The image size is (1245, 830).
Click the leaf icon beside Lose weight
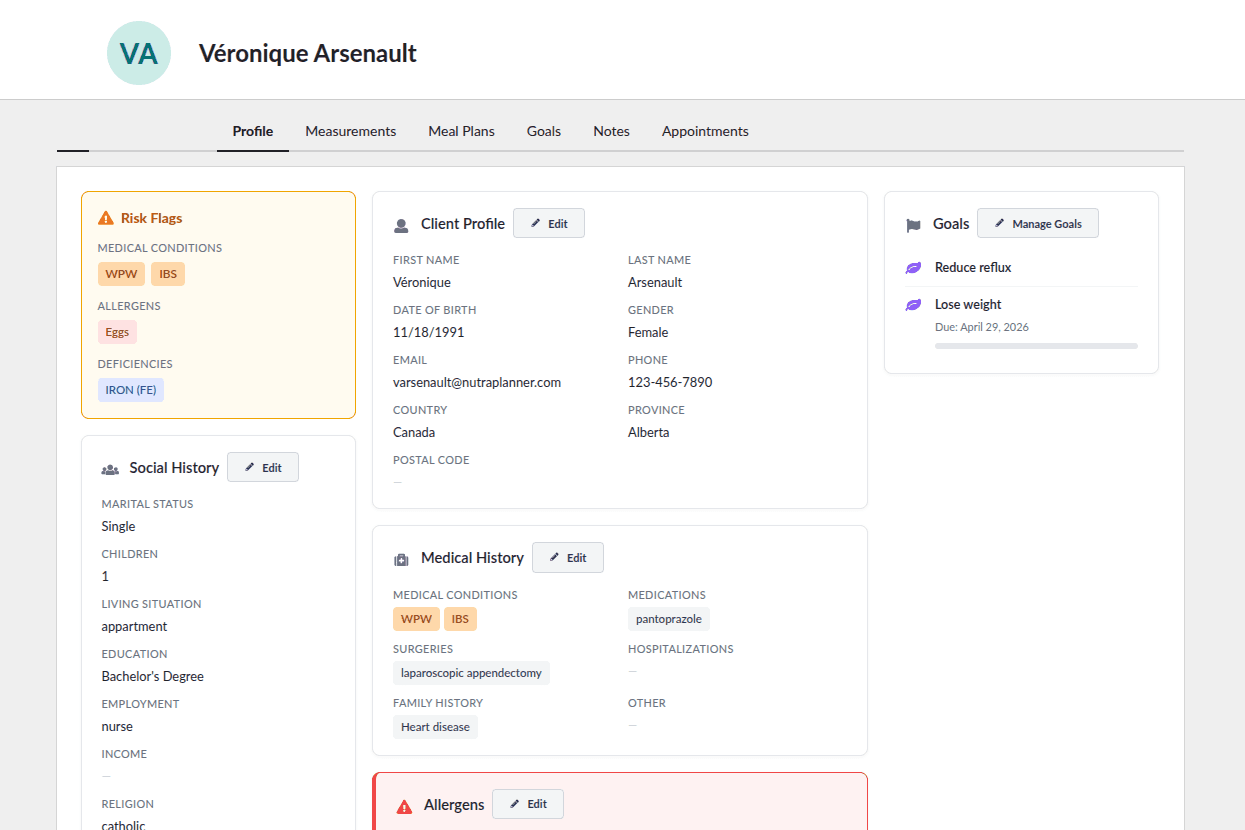913,305
